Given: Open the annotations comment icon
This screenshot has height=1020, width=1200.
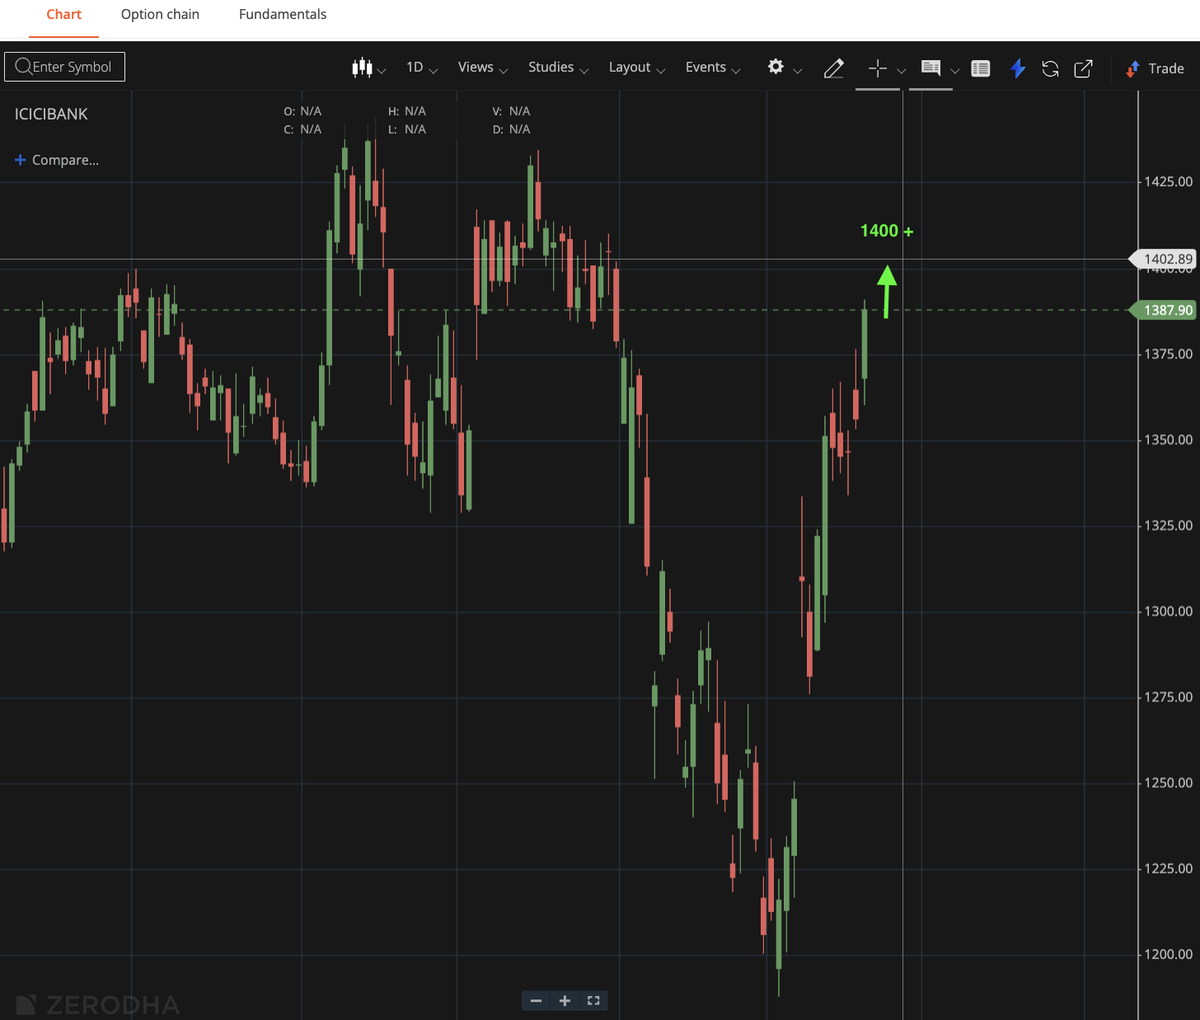Looking at the screenshot, I should click(930, 68).
